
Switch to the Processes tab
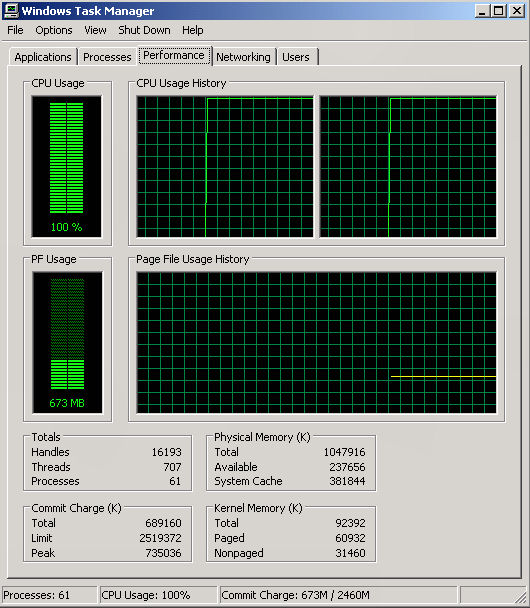(x=107, y=57)
